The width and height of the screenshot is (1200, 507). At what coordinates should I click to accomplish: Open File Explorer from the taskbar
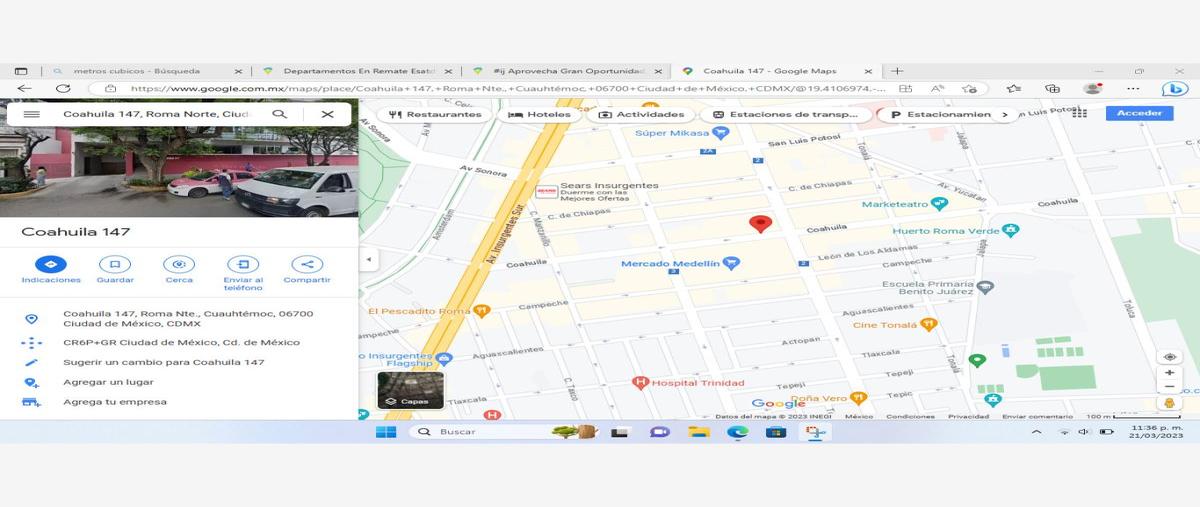698,432
